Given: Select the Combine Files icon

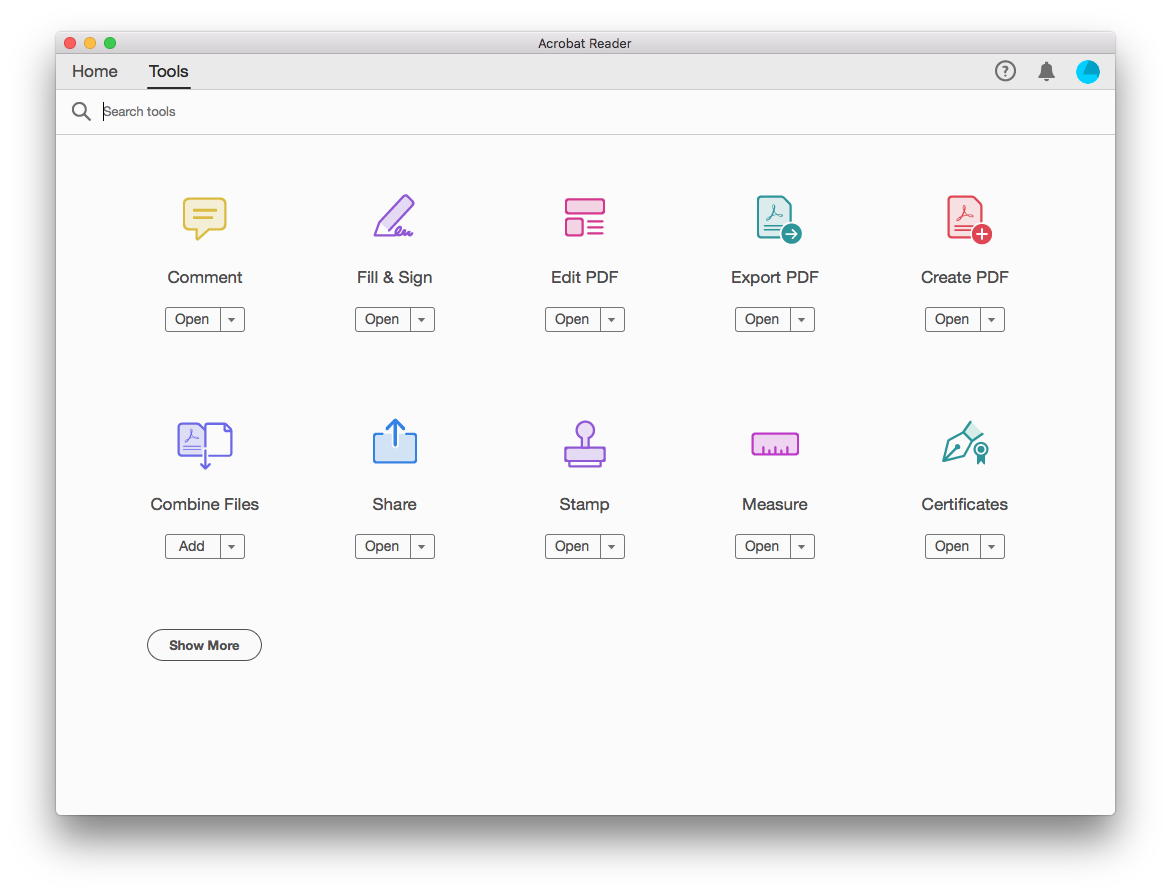Looking at the screenshot, I should (x=205, y=445).
